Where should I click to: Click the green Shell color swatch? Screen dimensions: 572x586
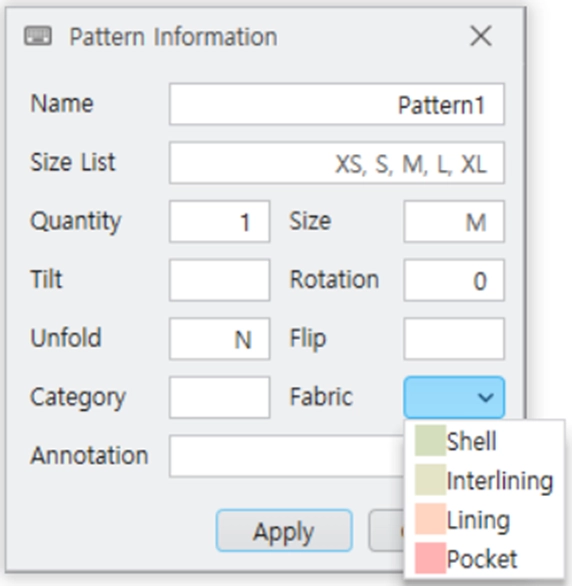(430, 441)
